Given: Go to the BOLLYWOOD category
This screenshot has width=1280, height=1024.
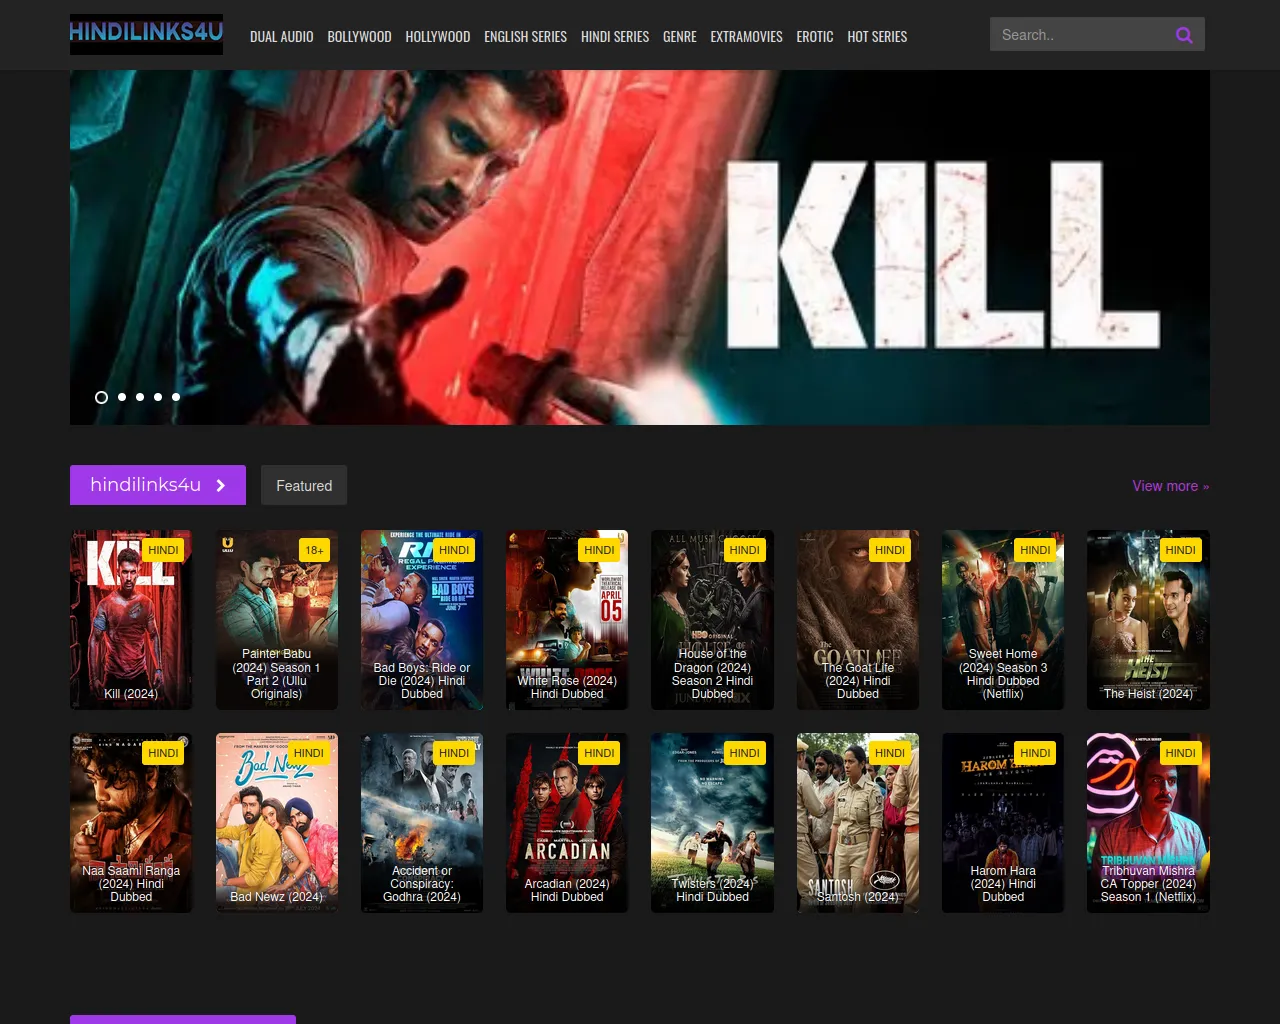Looking at the screenshot, I should coord(359,36).
